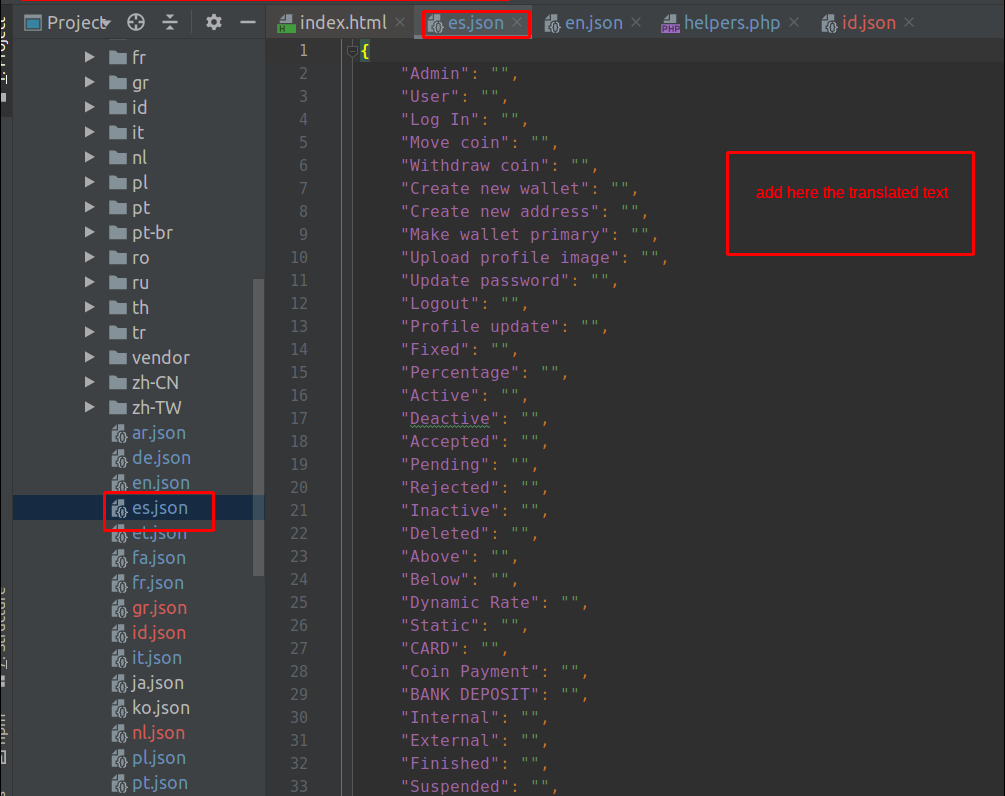Click the Collapse All icon in Project panel
The image size is (1005, 796).
[x=170, y=22]
